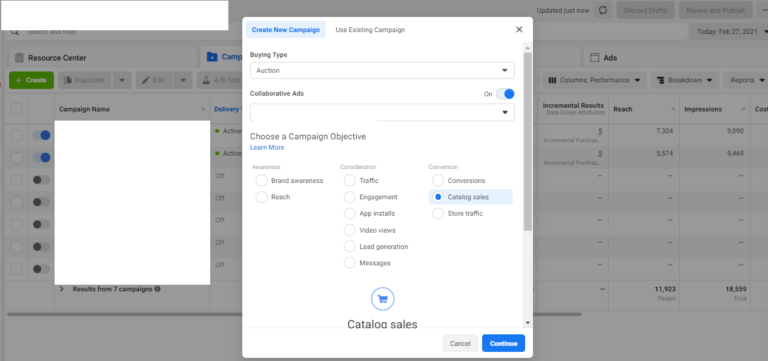
Task: Select the Catalog sales objective
Action: coord(438,197)
